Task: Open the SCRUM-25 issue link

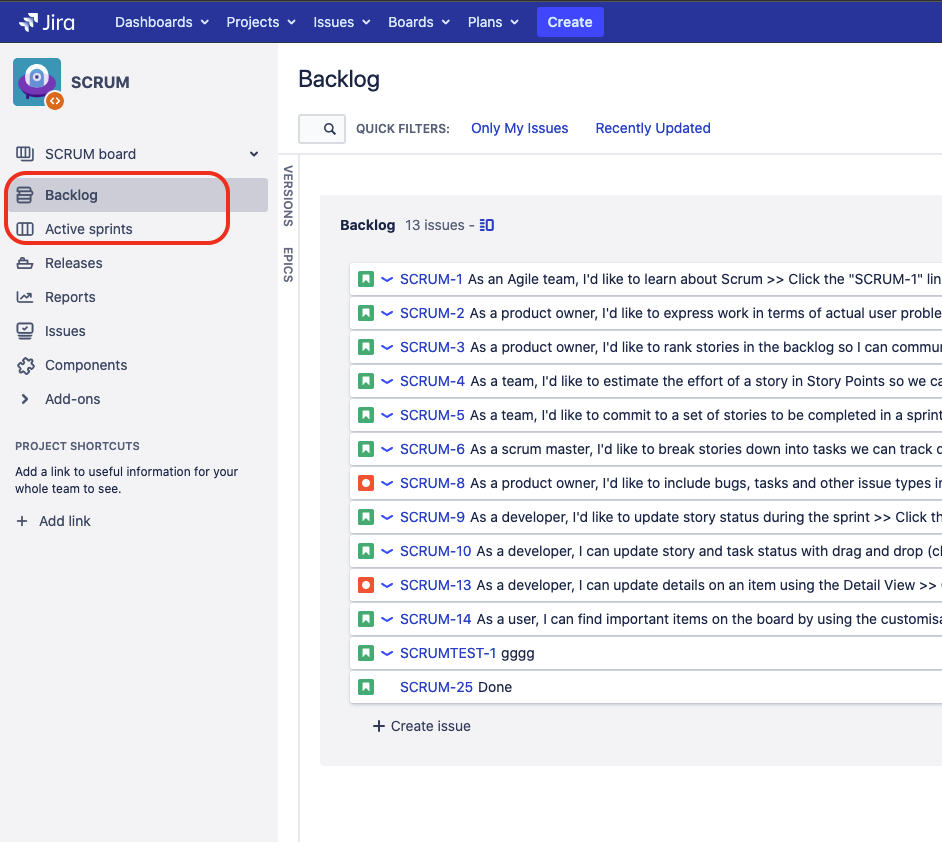Action: click(x=436, y=686)
